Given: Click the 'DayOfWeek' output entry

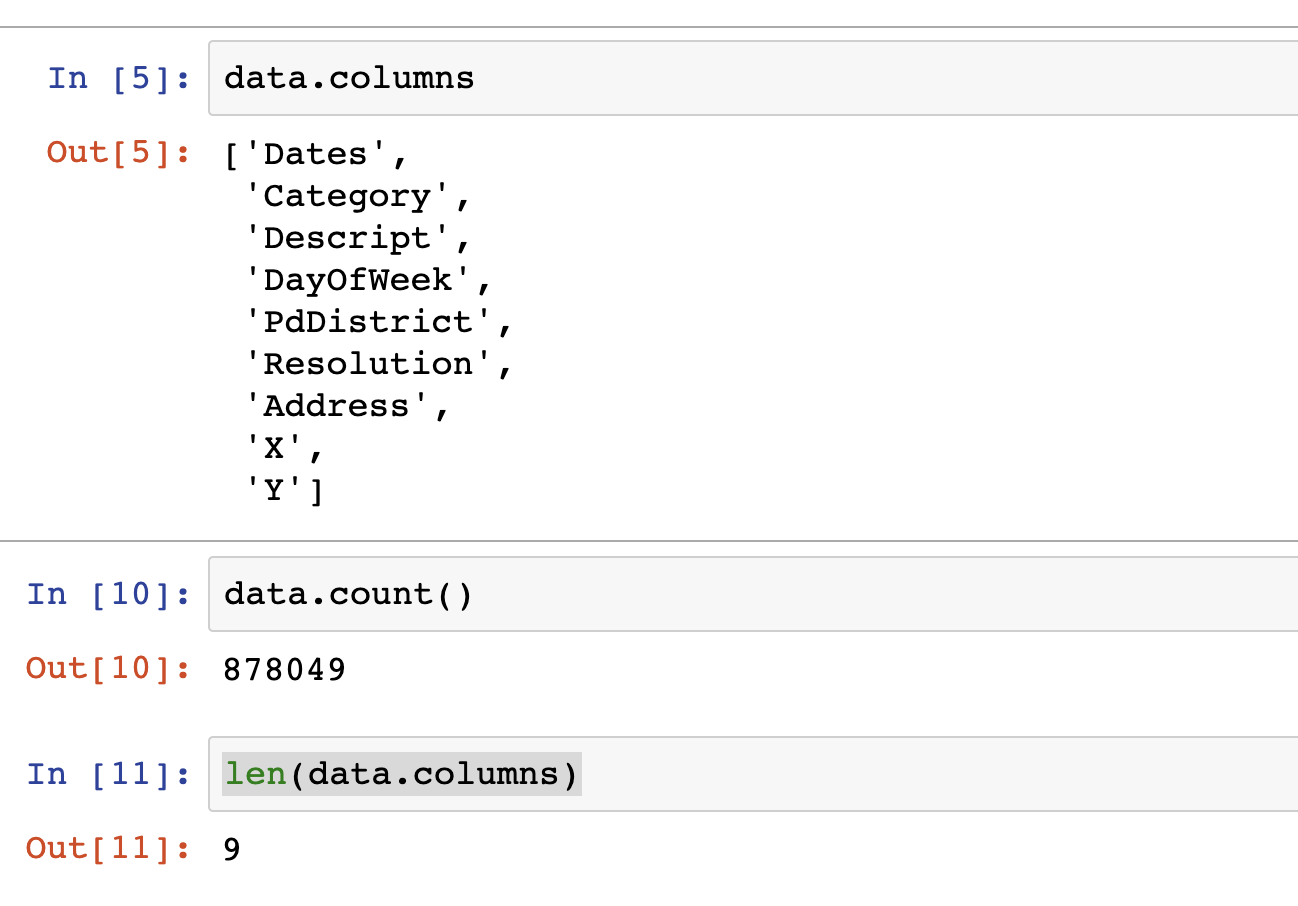Looking at the screenshot, I should pyautogui.click(x=358, y=280).
